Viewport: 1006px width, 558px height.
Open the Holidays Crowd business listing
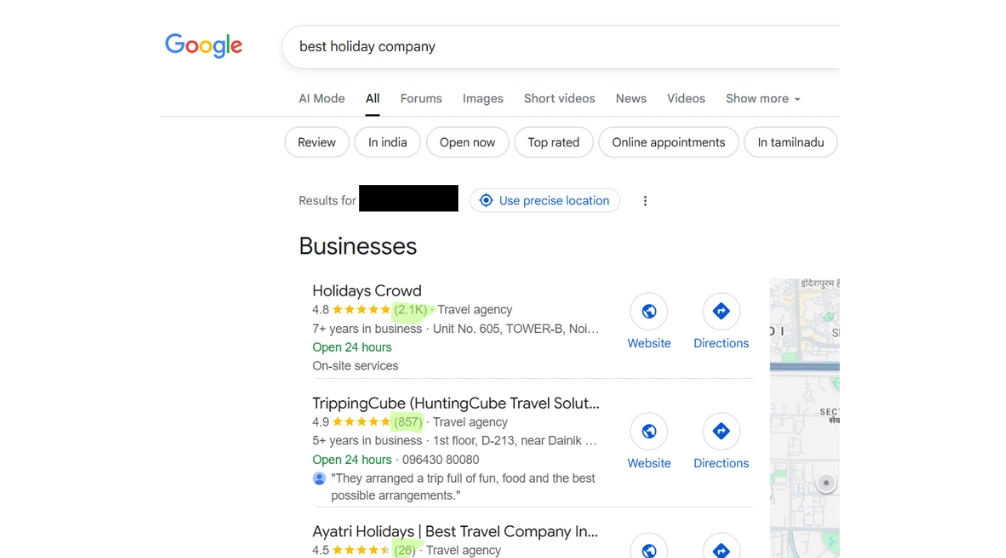click(367, 291)
